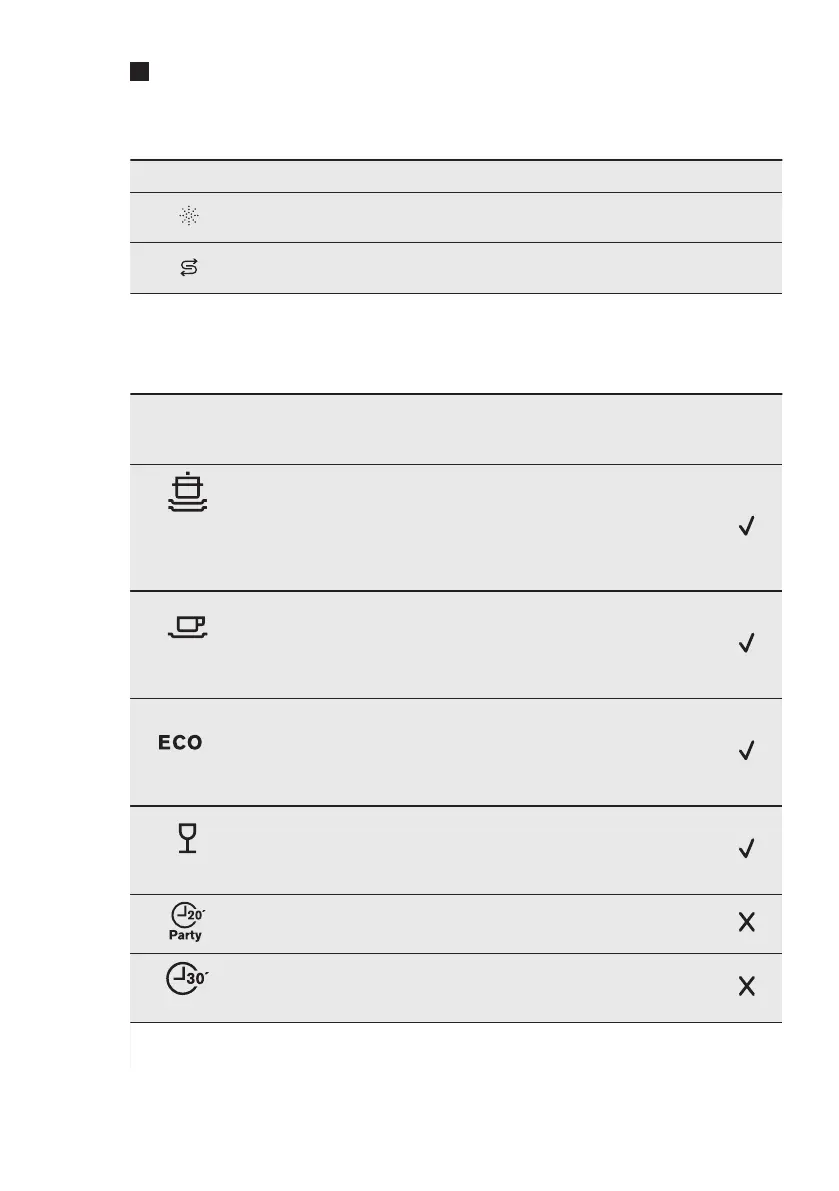Click the 20-minute clock icon
This screenshot has width=839, height=1191.
(x=187, y=914)
